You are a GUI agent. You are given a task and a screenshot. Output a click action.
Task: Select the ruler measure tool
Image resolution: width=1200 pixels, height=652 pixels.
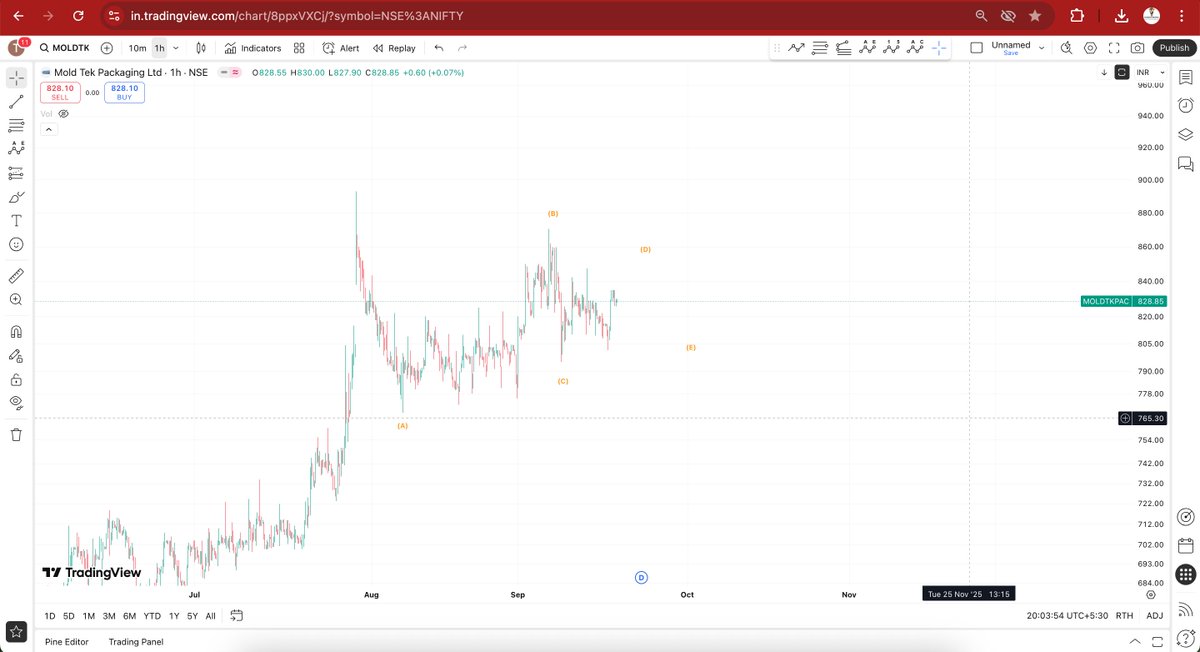[16, 275]
